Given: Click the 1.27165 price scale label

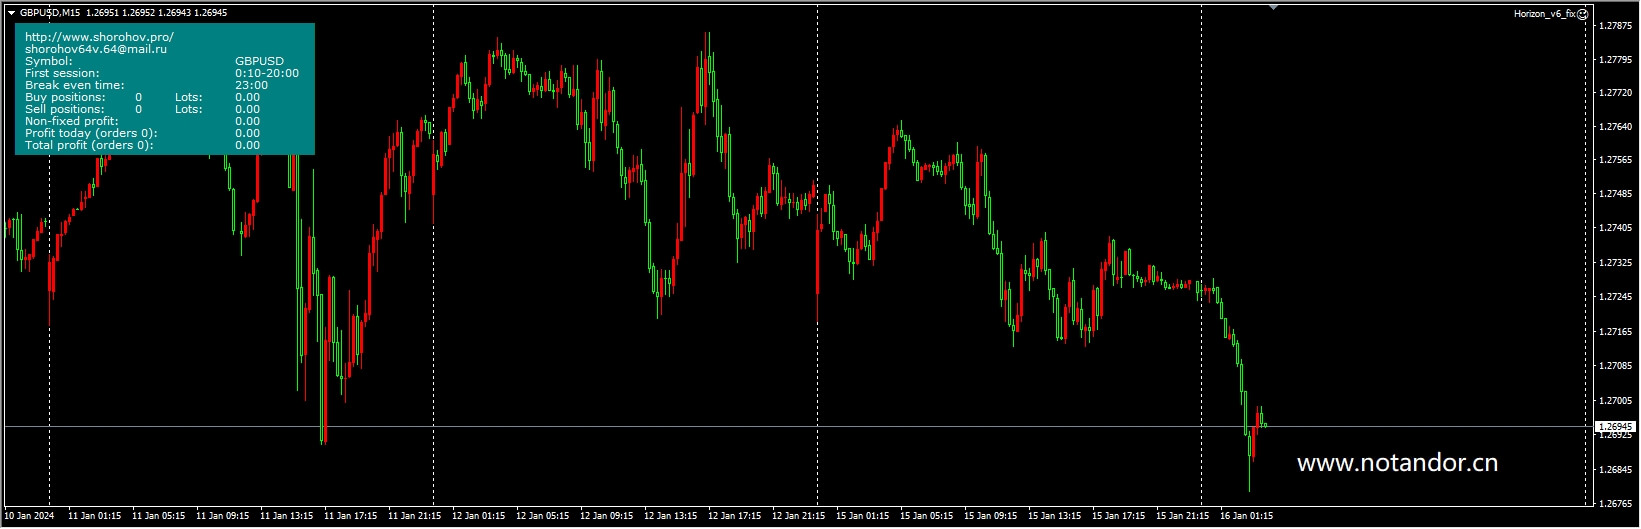Looking at the screenshot, I should pos(1616,332).
